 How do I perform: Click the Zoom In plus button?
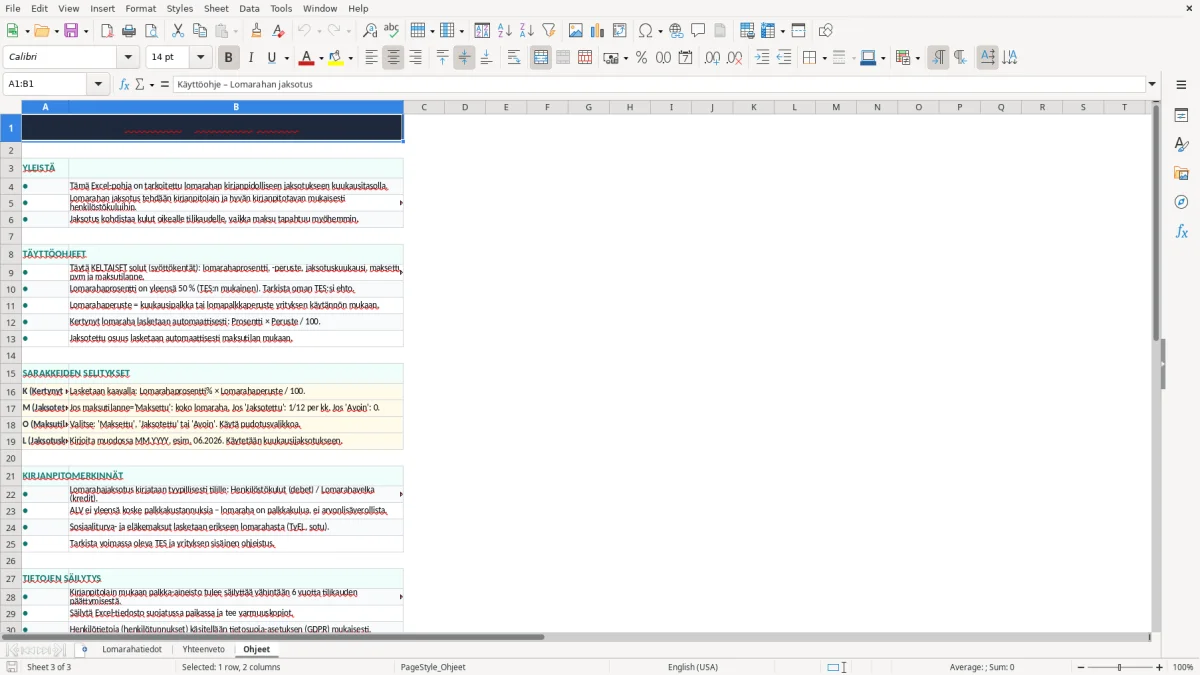click(x=1160, y=667)
